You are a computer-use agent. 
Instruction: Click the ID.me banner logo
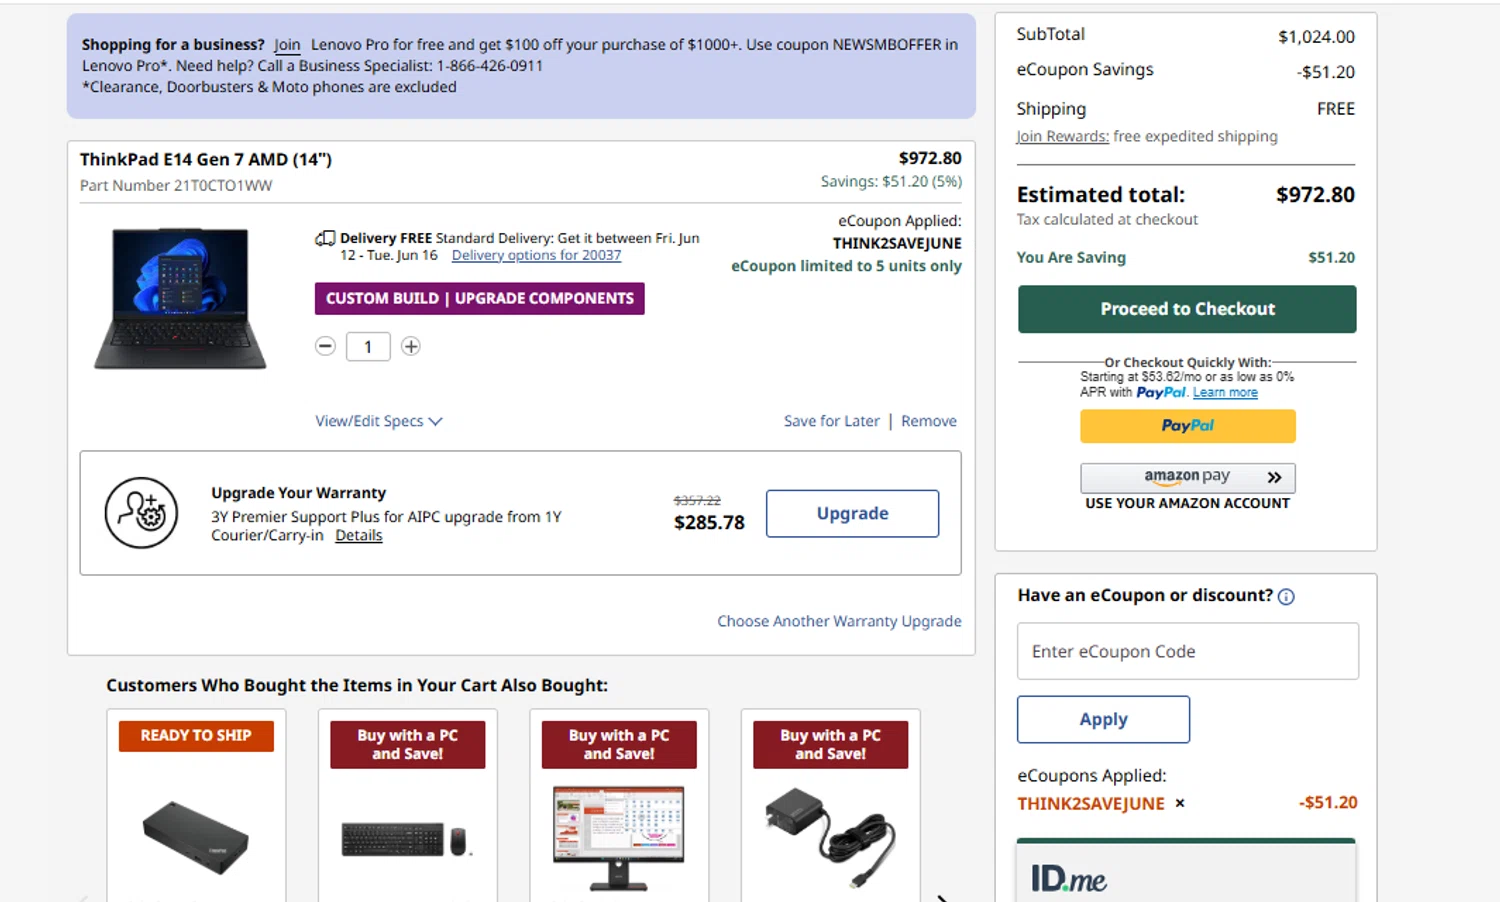pos(1068,879)
